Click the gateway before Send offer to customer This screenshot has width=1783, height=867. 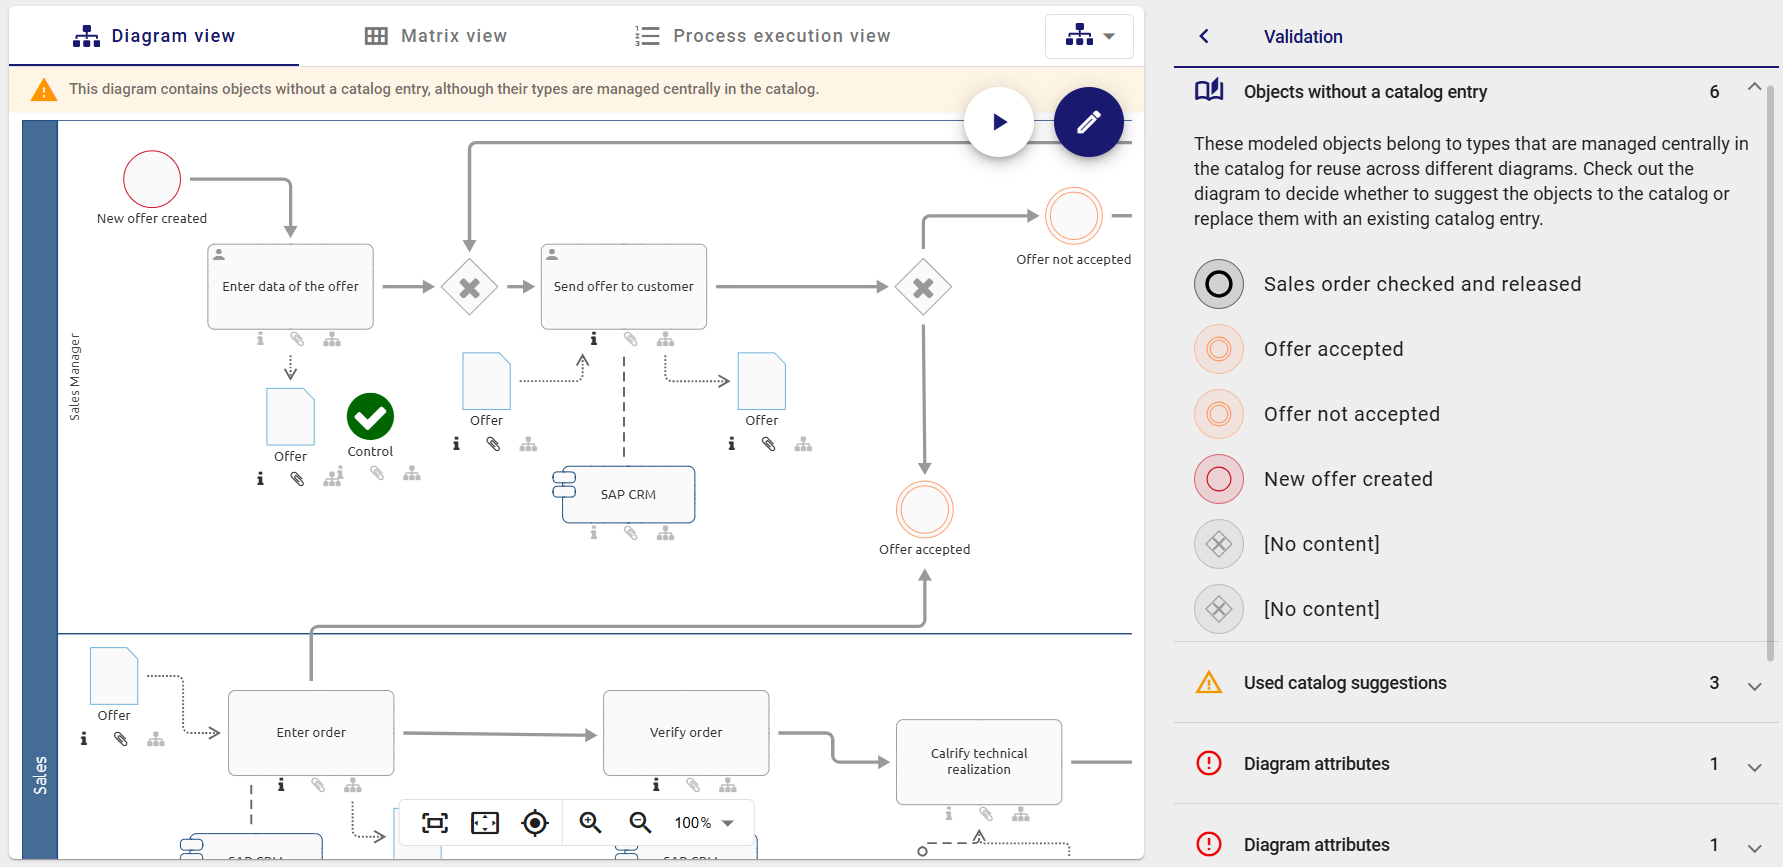[x=469, y=288]
